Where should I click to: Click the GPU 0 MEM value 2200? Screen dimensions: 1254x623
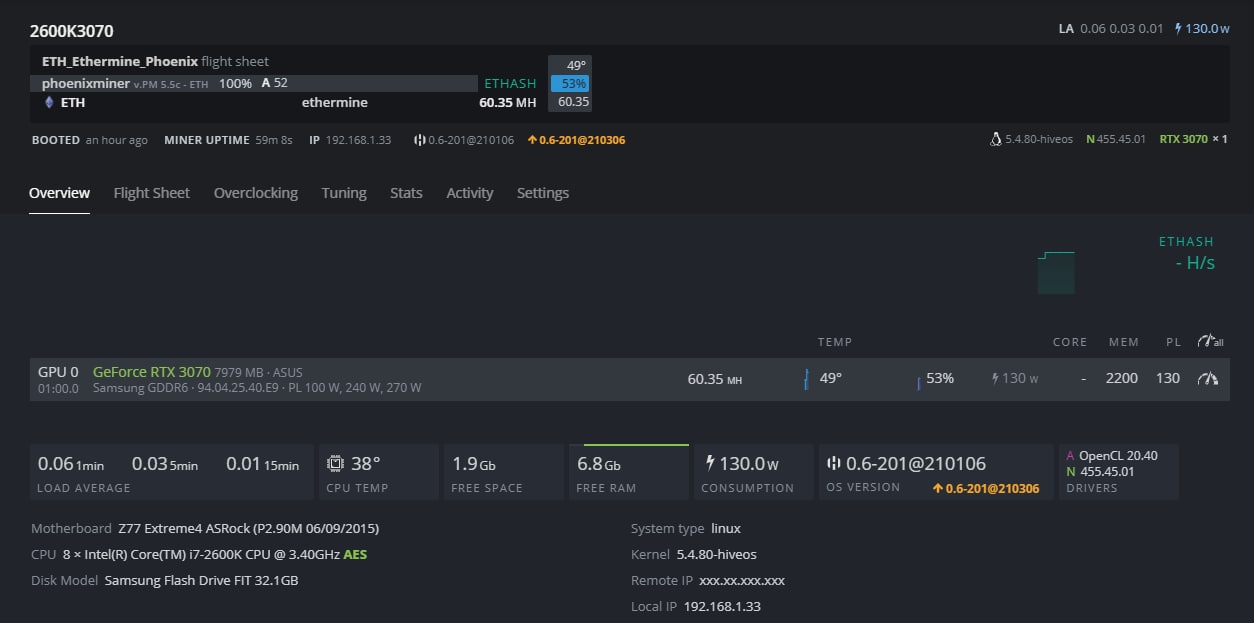1122,378
